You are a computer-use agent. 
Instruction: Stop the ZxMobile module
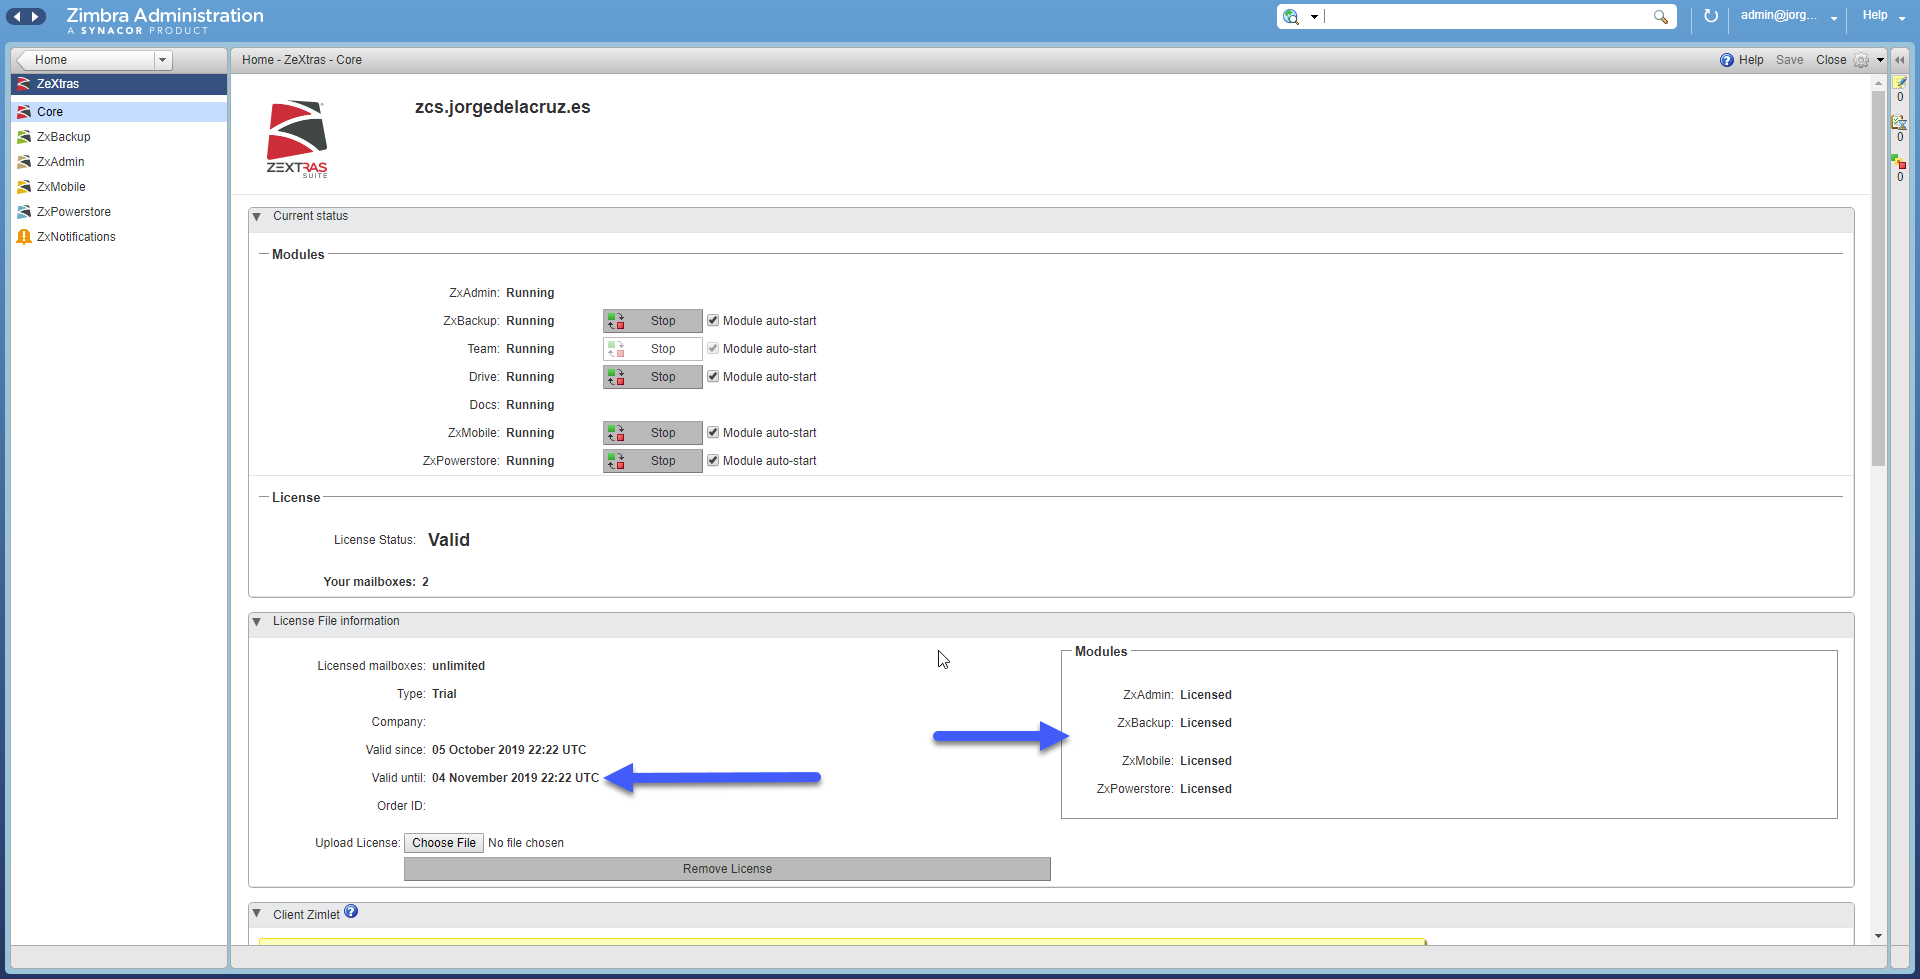coord(652,433)
